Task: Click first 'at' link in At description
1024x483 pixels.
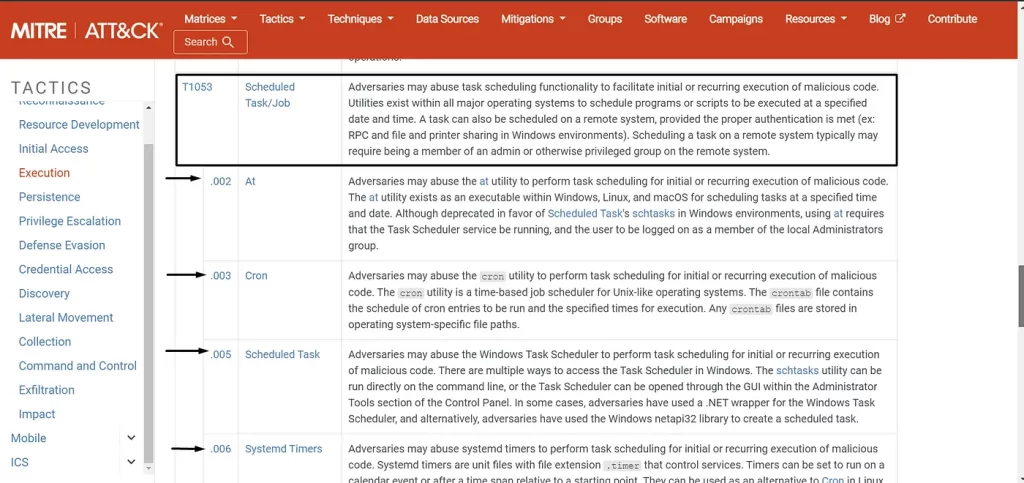Action: click(484, 181)
